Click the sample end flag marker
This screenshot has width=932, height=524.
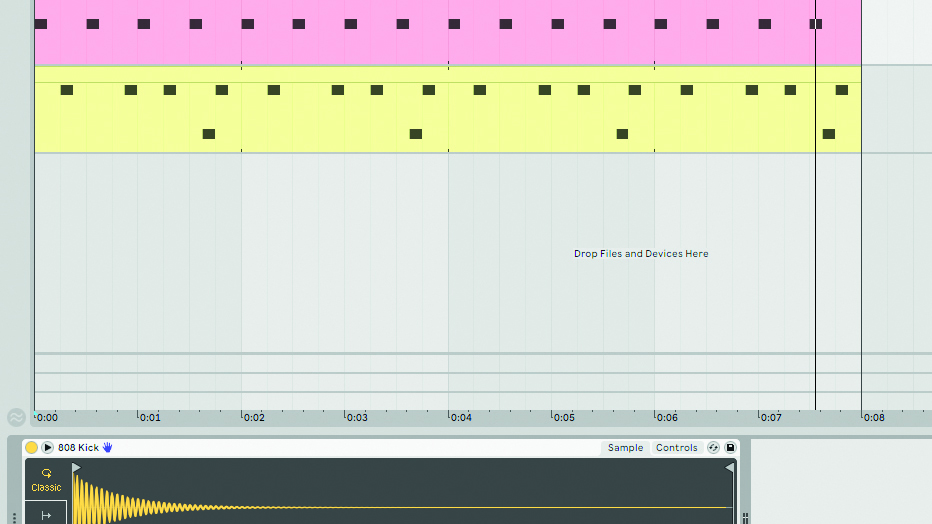point(729,468)
